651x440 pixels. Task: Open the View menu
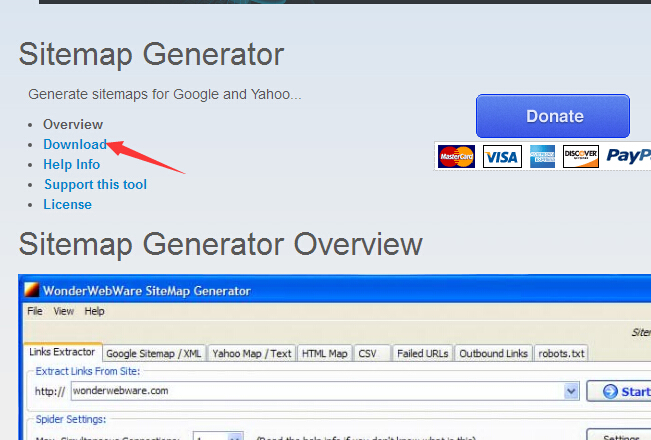tap(64, 311)
